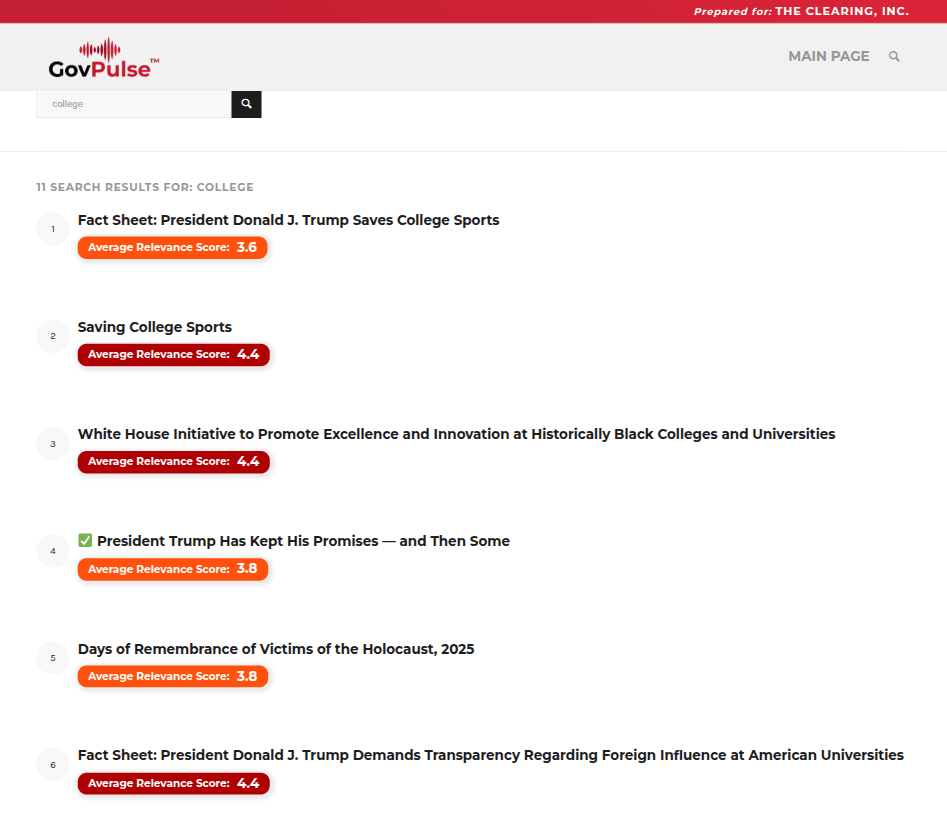Open the Foreign Influence at American Universities fact sheet

tap(490, 755)
